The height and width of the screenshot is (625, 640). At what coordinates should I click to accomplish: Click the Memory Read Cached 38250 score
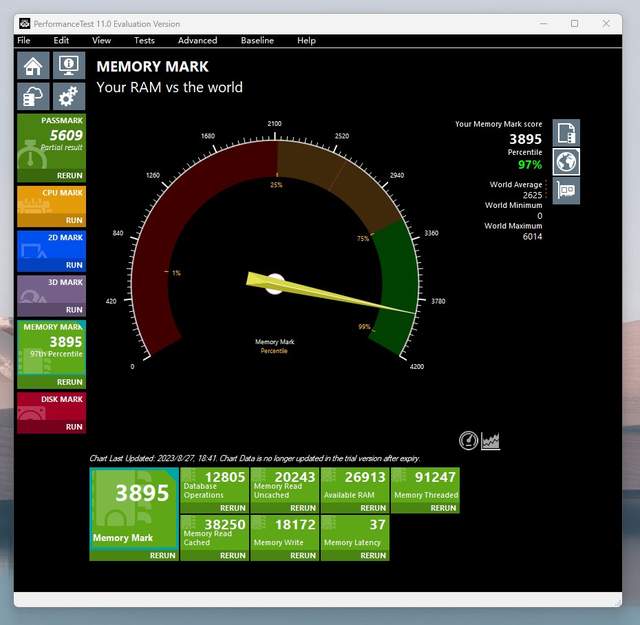[225, 525]
